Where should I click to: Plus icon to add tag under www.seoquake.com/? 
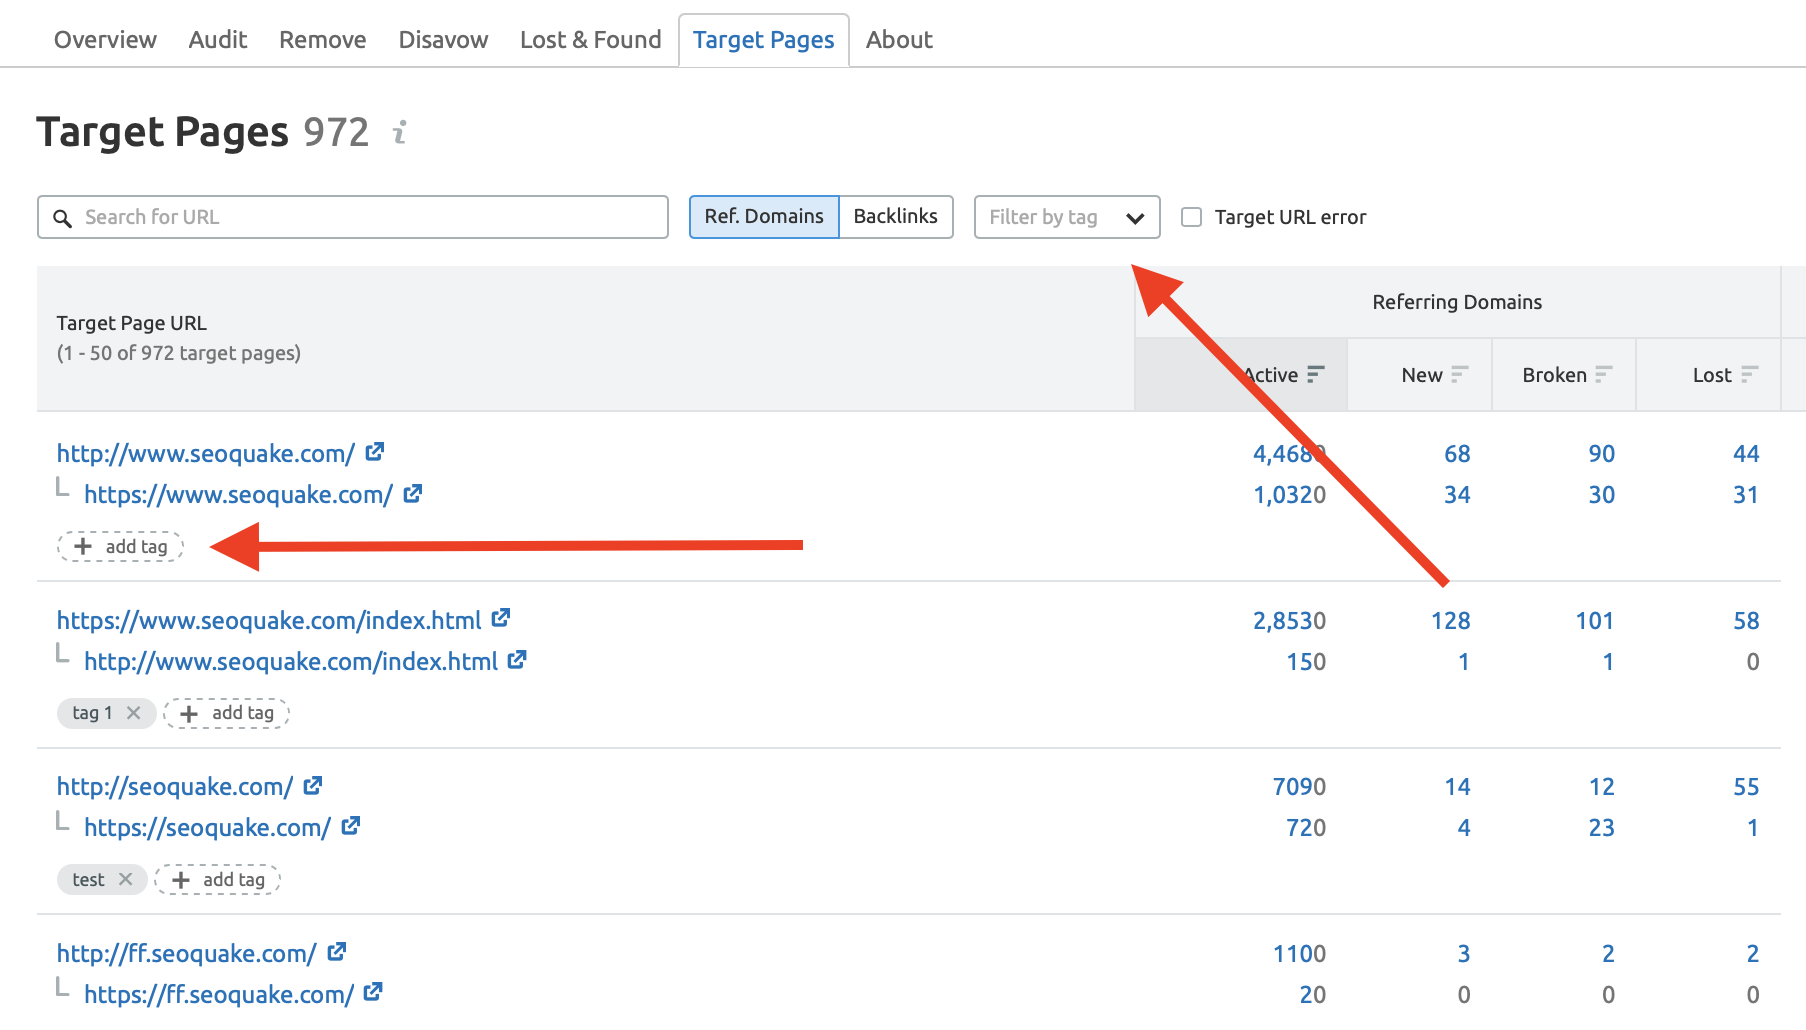pos(83,546)
